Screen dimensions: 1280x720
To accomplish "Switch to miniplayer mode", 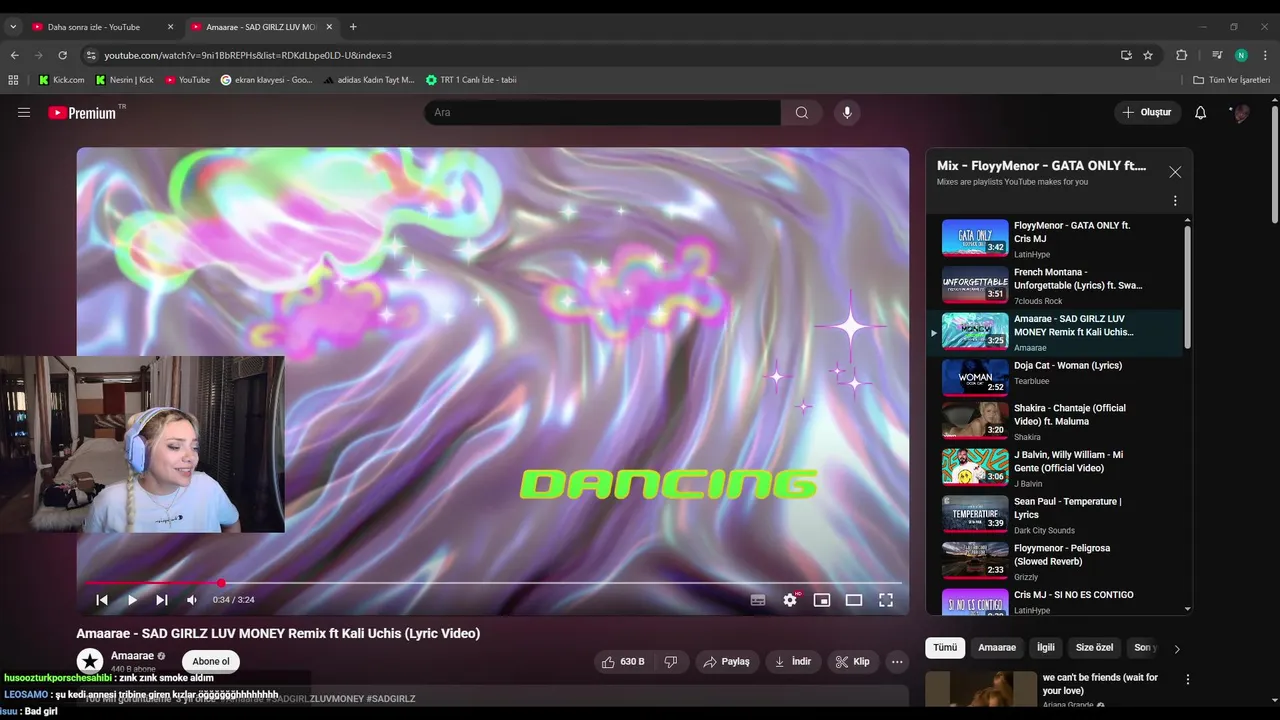I will 822,600.
